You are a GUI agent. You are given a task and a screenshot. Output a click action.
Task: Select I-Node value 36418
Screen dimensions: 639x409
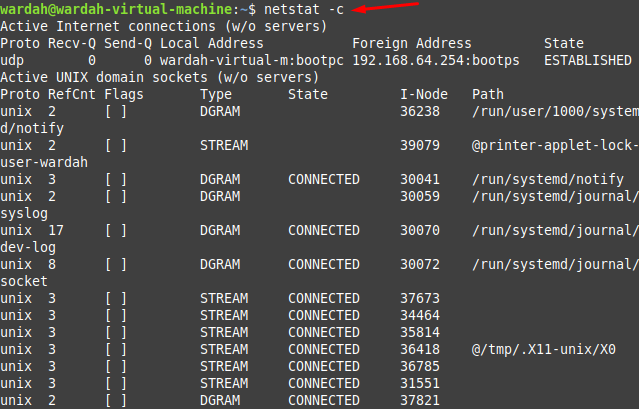420,350
